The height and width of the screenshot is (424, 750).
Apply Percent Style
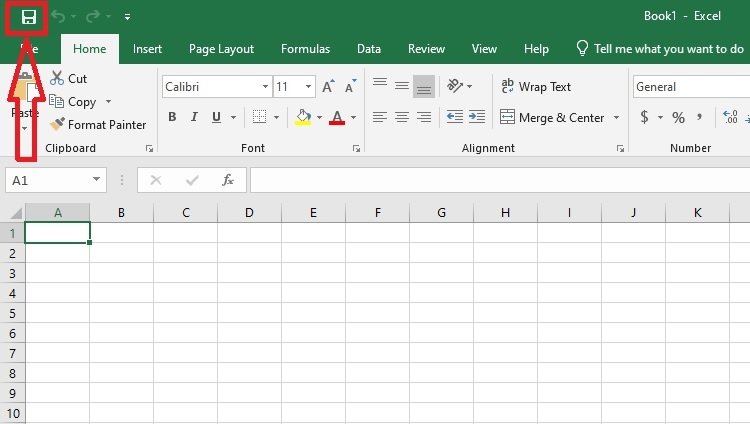[678, 117]
